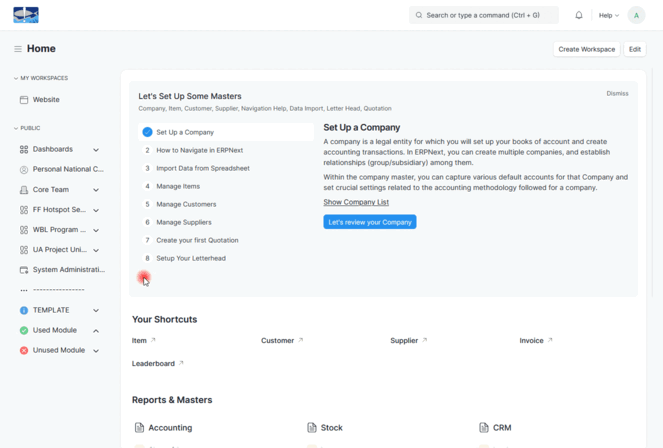Viewport: 663px width, 448px height.
Task: Click the notification bell icon
Action: click(x=579, y=15)
